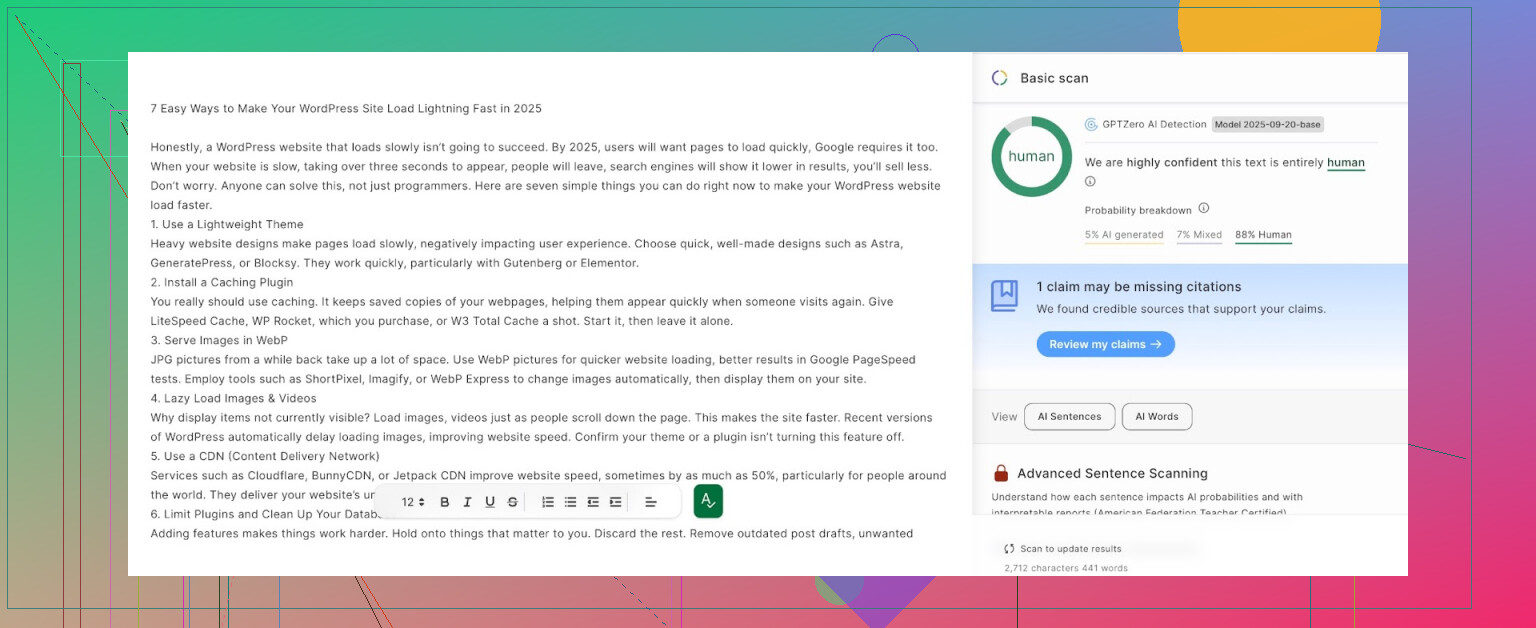The image size is (1536, 628).
Task: Toggle the AI Words view
Action: click(1156, 417)
